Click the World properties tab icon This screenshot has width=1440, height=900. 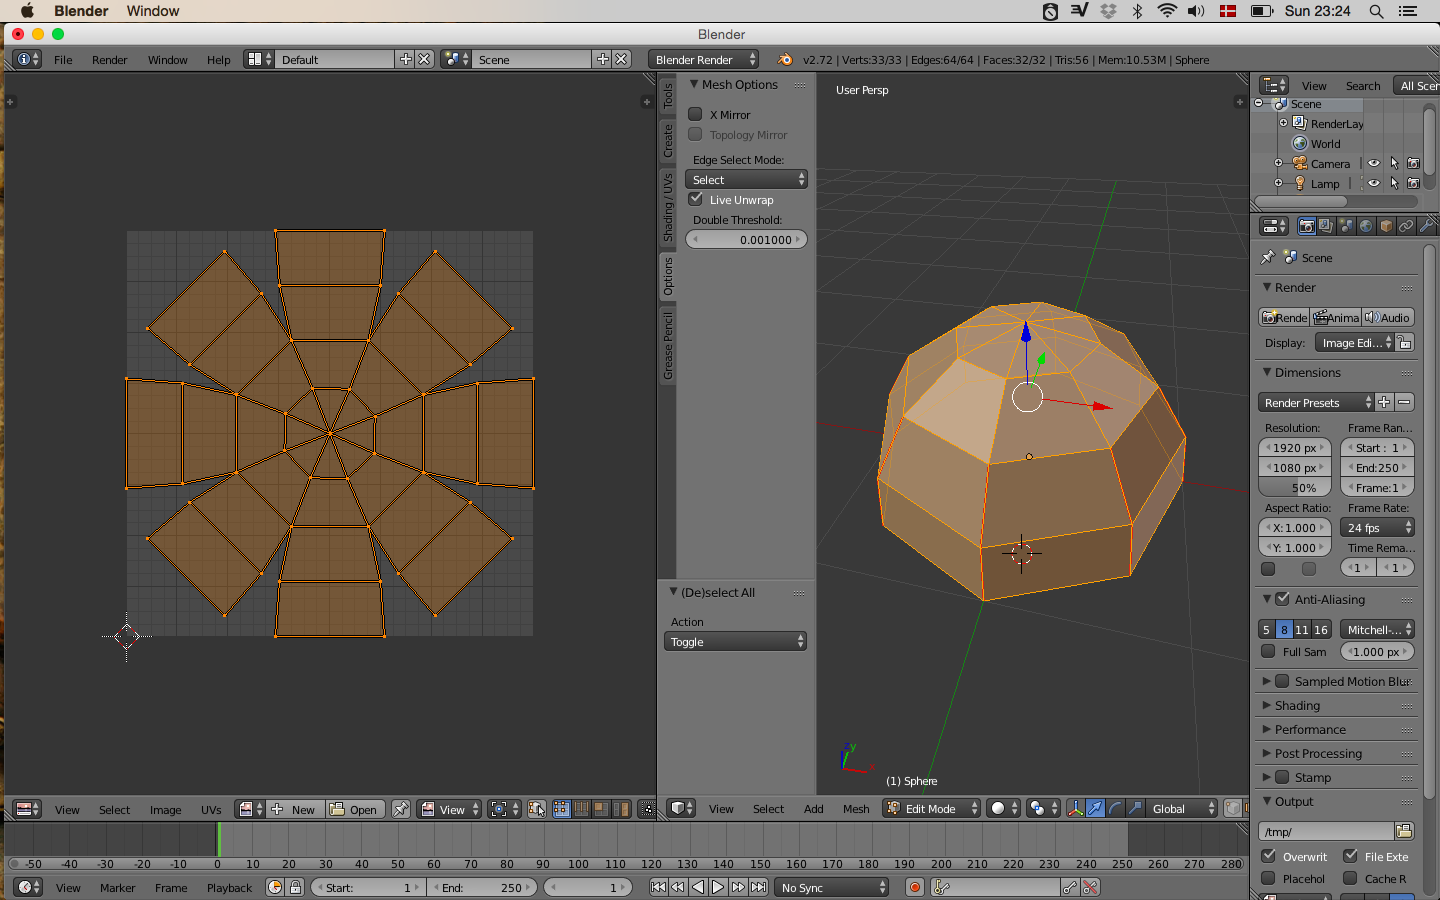click(x=1366, y=226)
